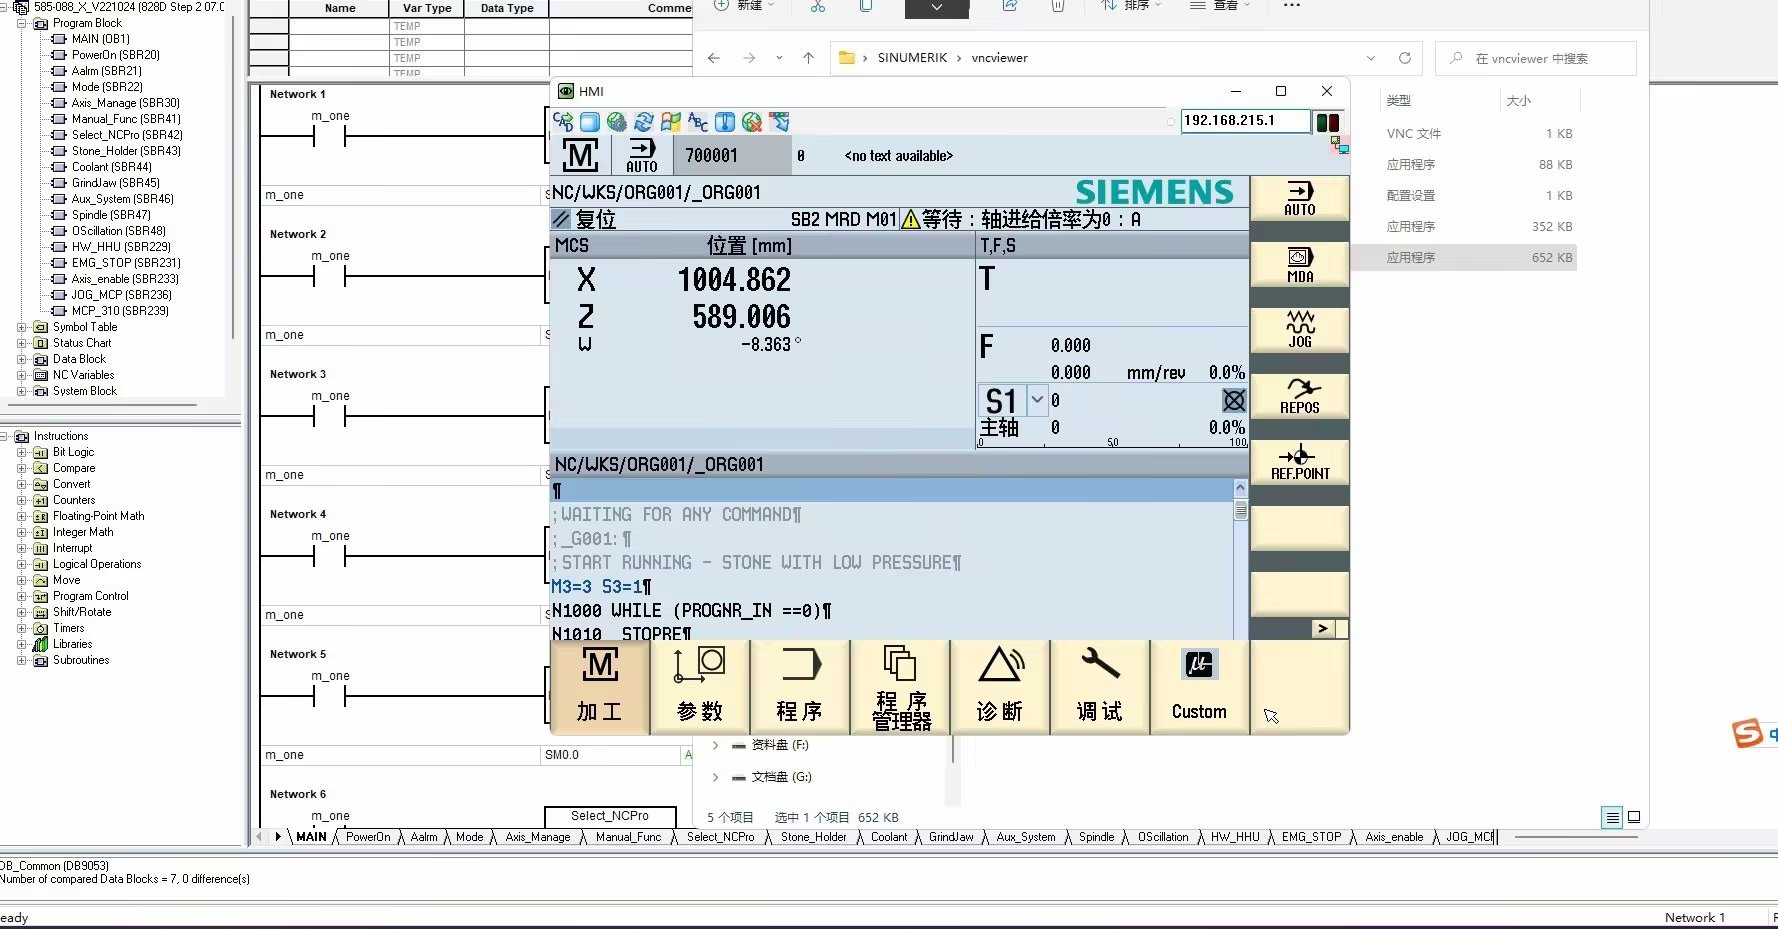
Task: Switch to the Spindle tab
Action: (x=1096, y=837)
